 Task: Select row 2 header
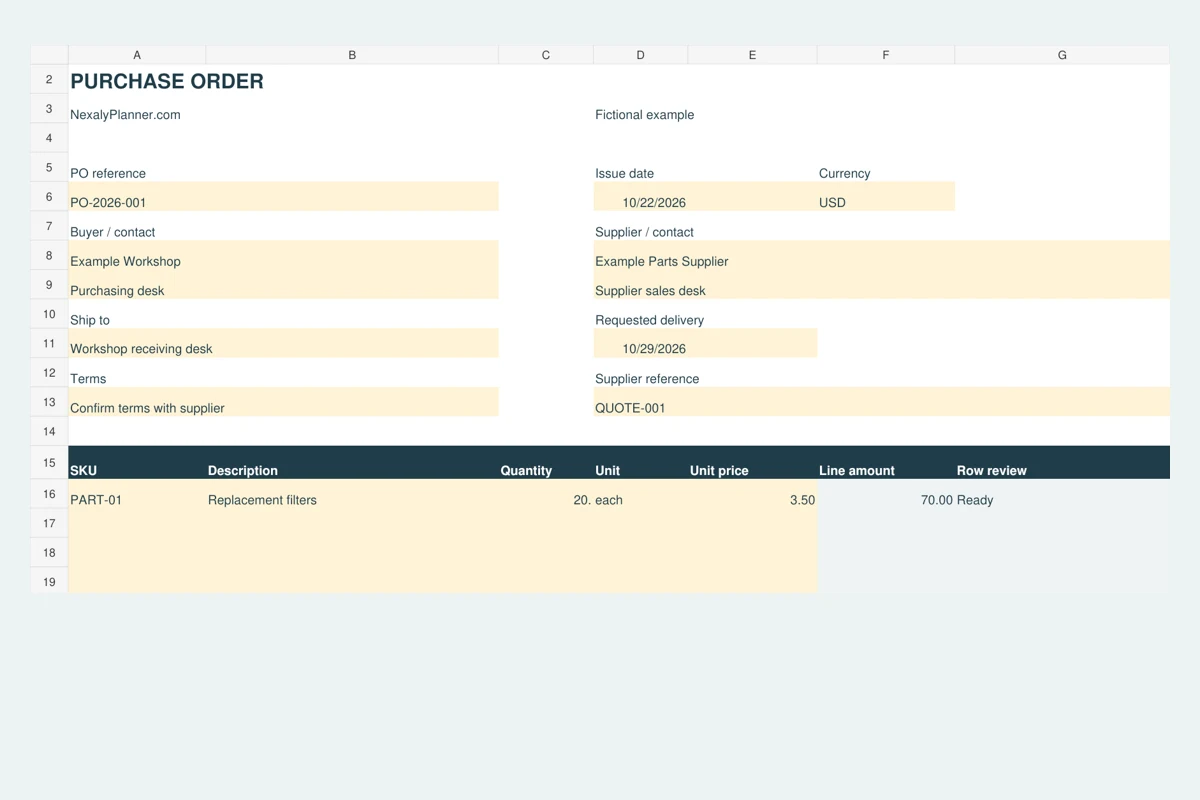pyautogui.click(x=49, y=80)
